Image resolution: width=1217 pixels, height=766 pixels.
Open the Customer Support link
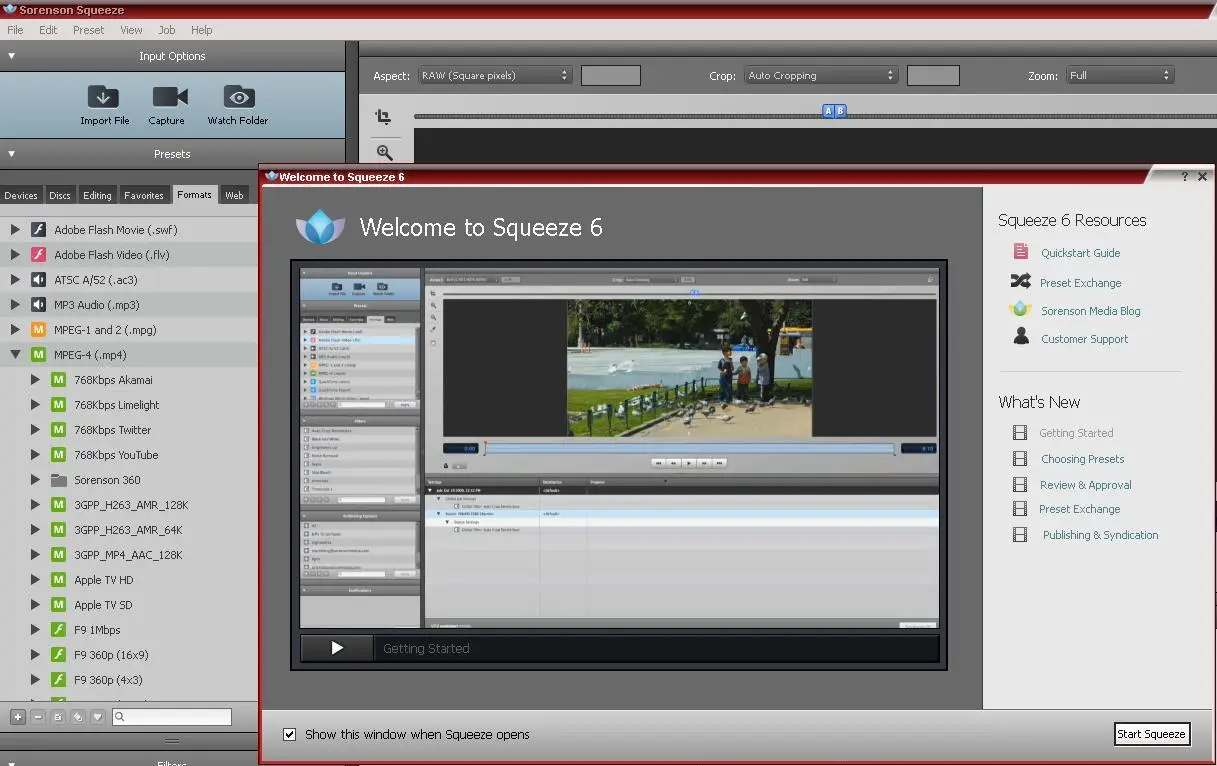pos(1084,339)
